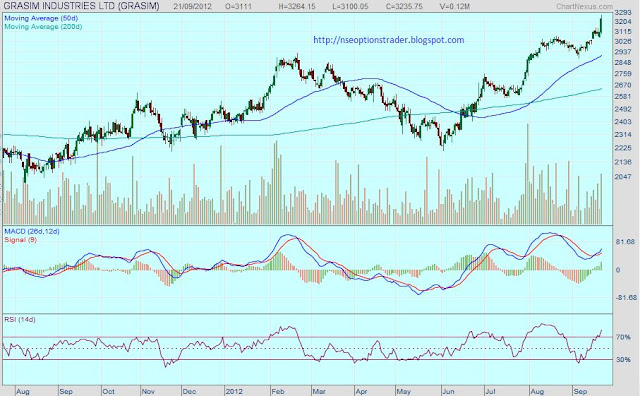Screen dimensions: 640x396
Task: Click the 30% RSI axis label
Action: click(623, 360)
